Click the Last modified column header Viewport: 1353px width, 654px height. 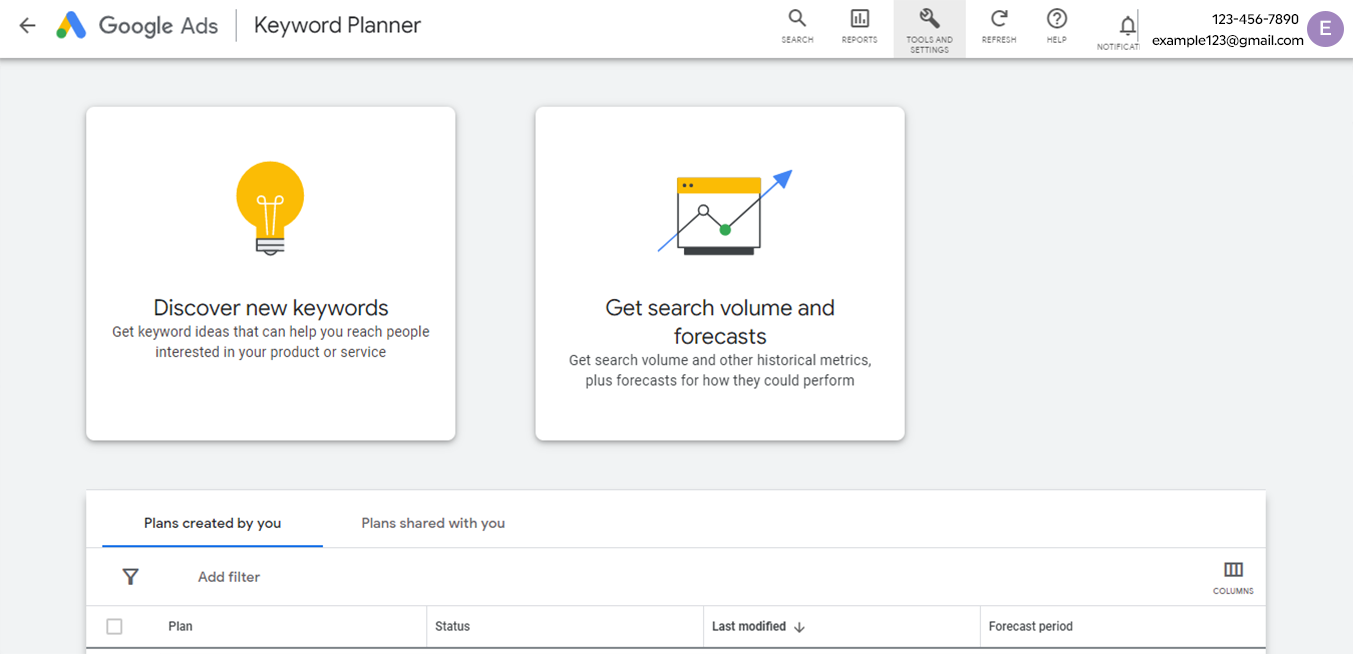(x=749, y=626)
